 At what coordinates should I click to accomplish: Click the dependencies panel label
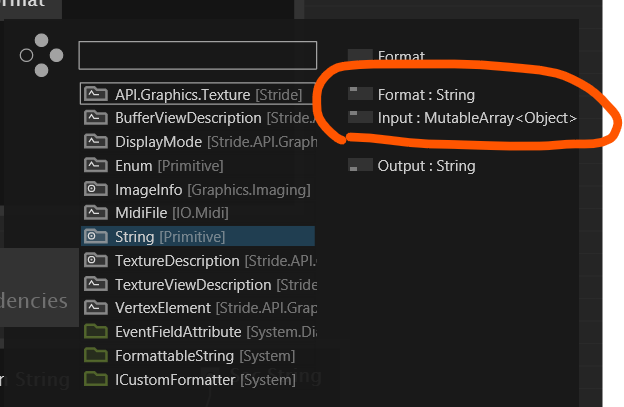[x=34, y=301]
